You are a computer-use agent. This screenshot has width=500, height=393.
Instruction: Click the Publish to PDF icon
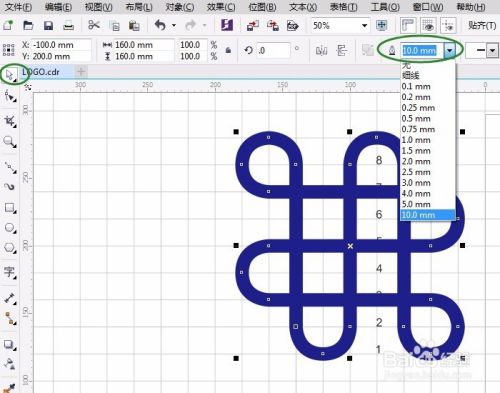pyautogui.click(x=292, y=25)
